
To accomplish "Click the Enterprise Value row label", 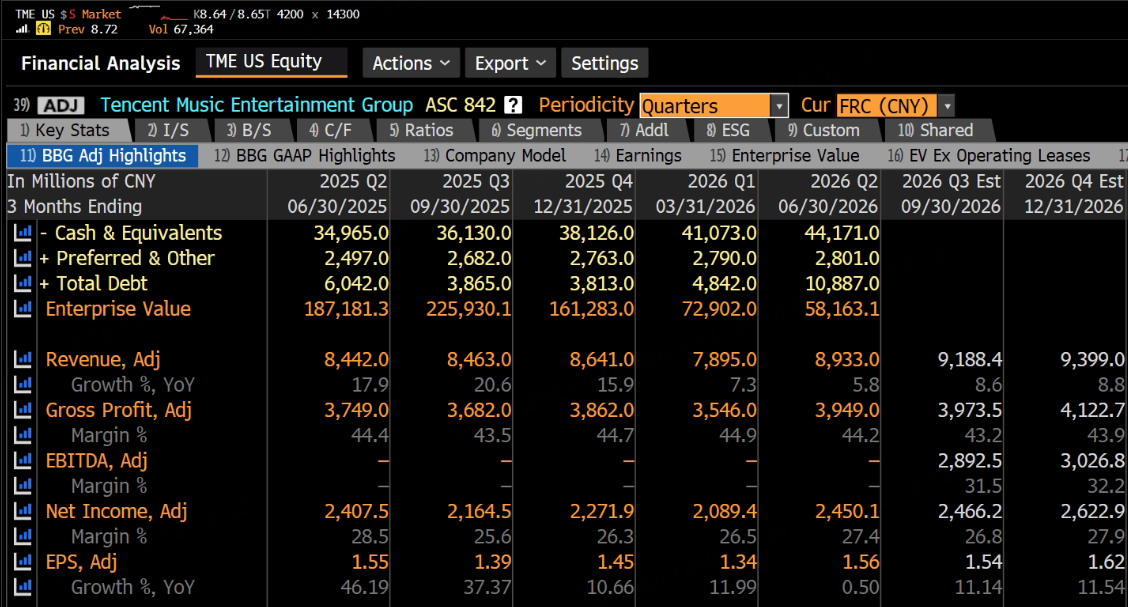I will click(x=118, y=309).
